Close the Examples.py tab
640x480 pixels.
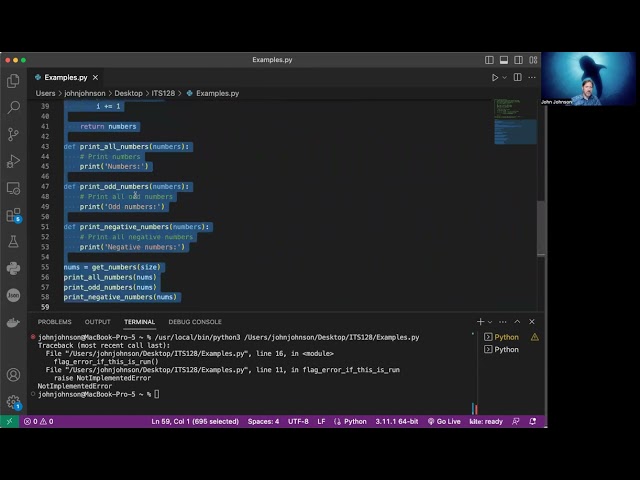tap(95, 78)
